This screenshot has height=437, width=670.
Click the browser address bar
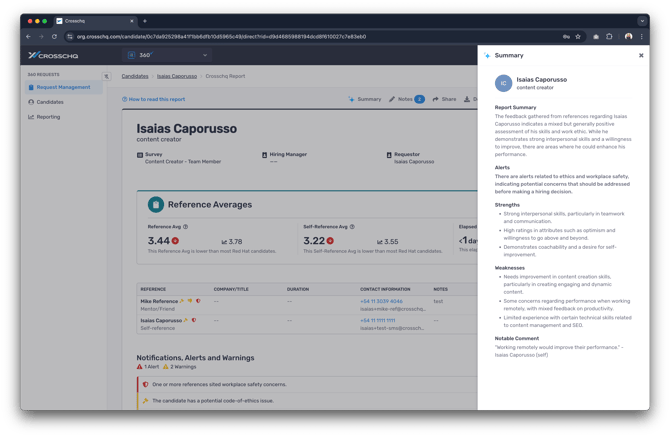pyautogui.click(x=300, y=36)
